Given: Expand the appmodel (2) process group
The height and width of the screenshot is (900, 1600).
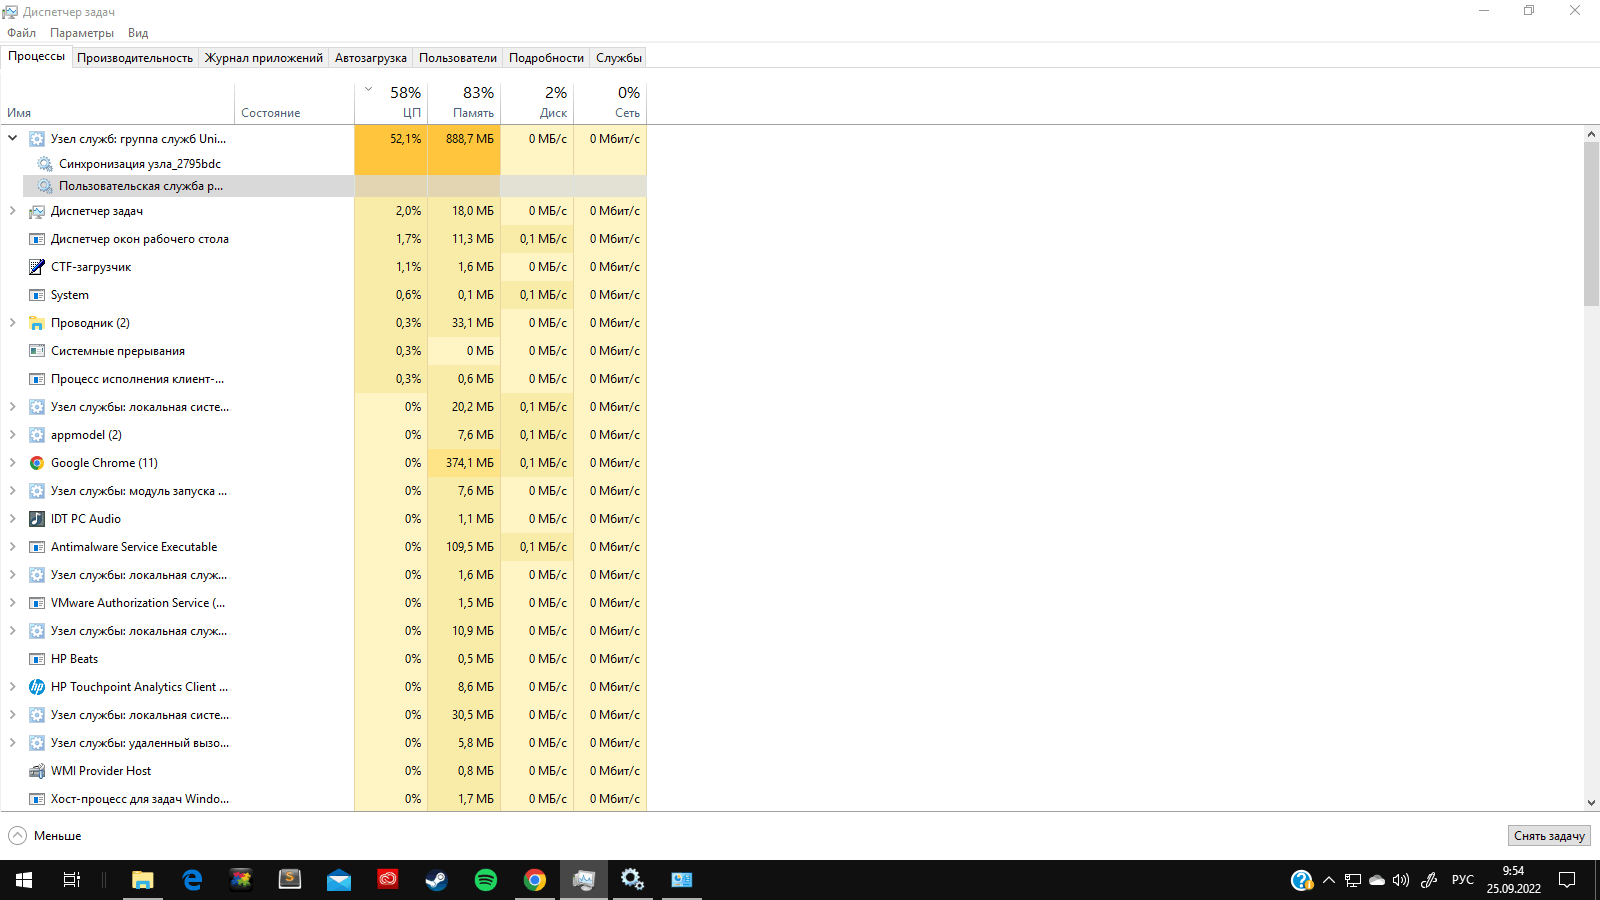Looking at the screenshot, I should [x=13, y=435].
